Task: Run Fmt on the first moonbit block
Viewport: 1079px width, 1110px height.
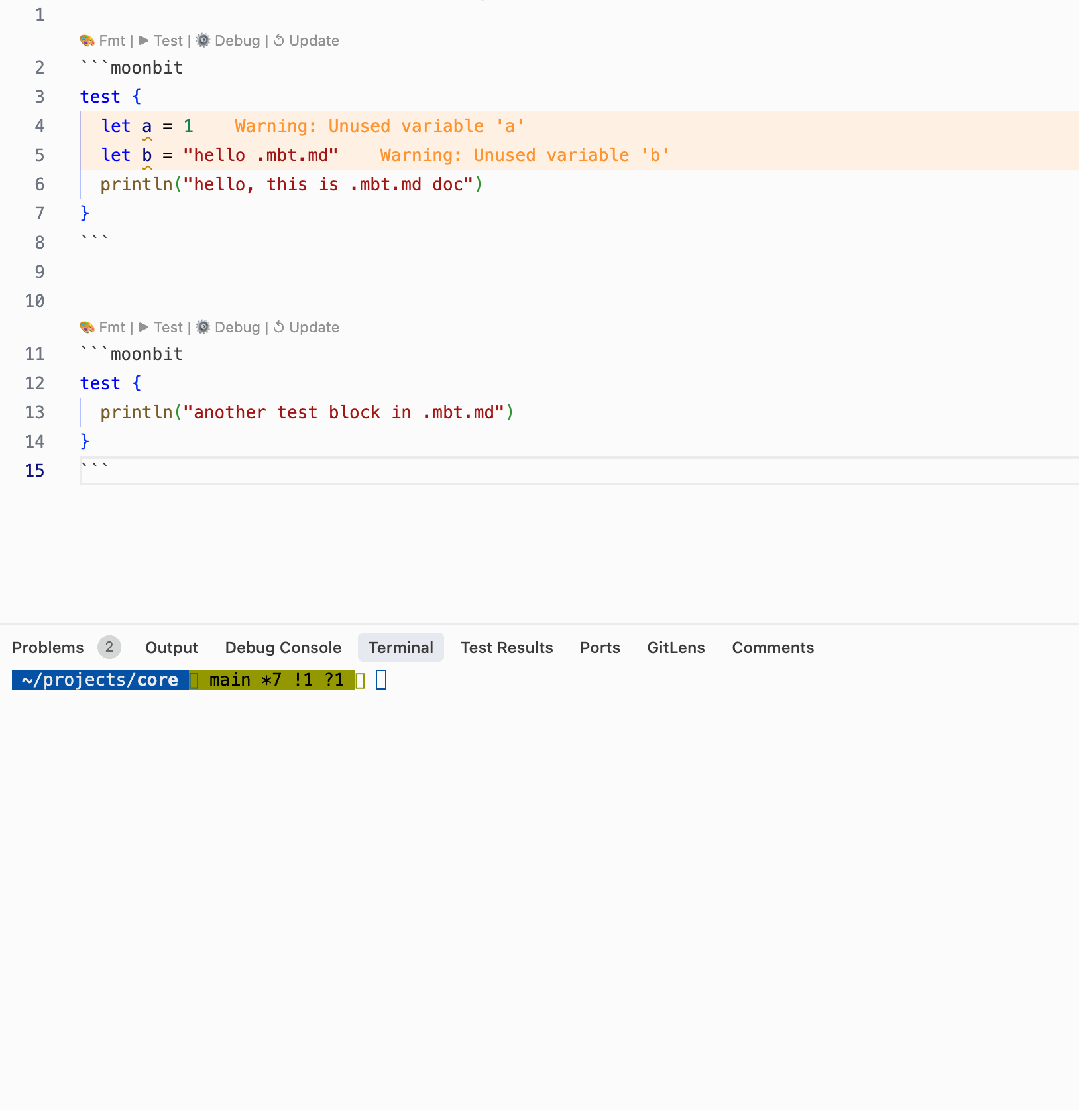Action: [x=103, y=41]
